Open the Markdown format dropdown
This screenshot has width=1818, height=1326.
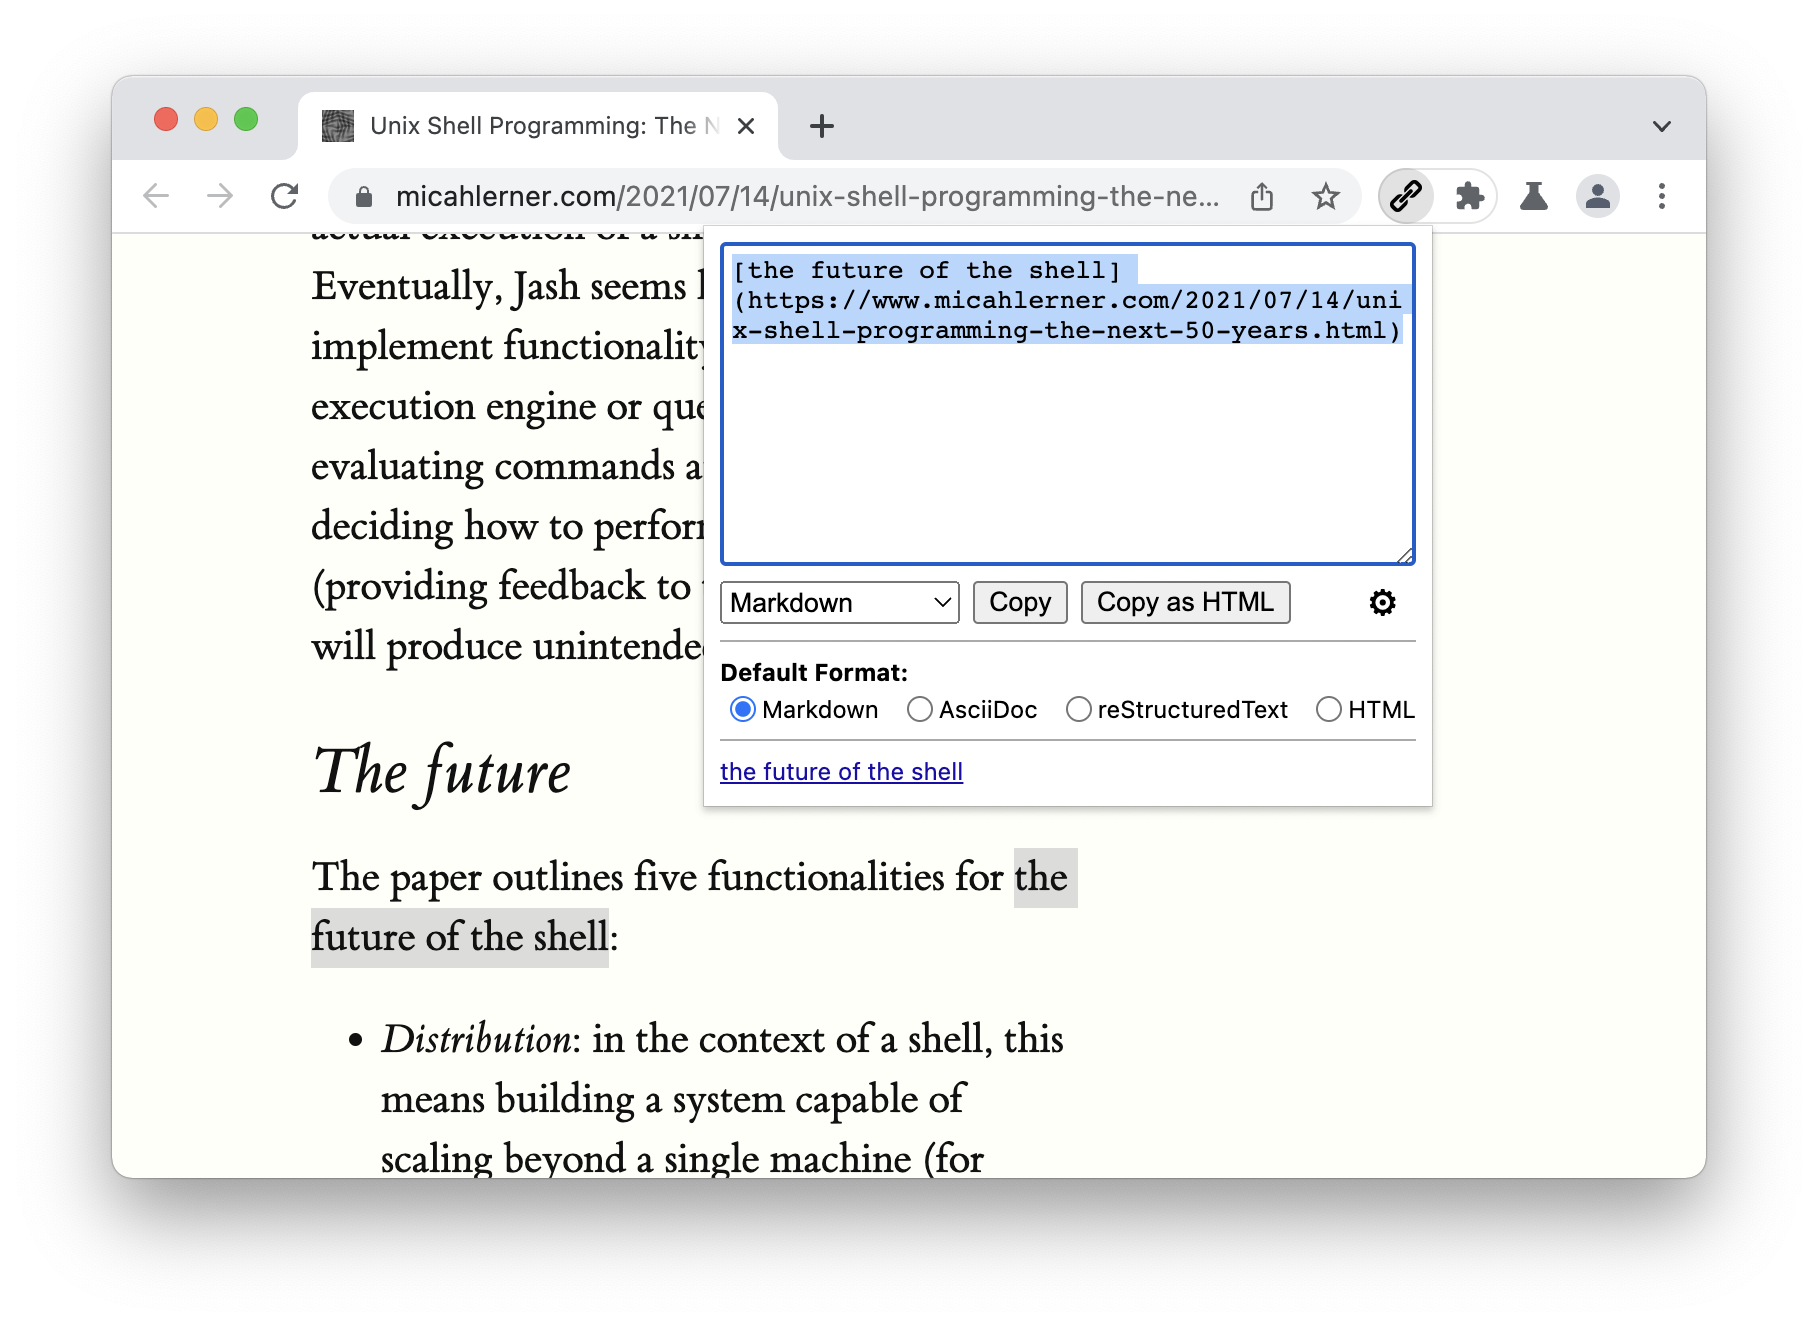point(839,602)
